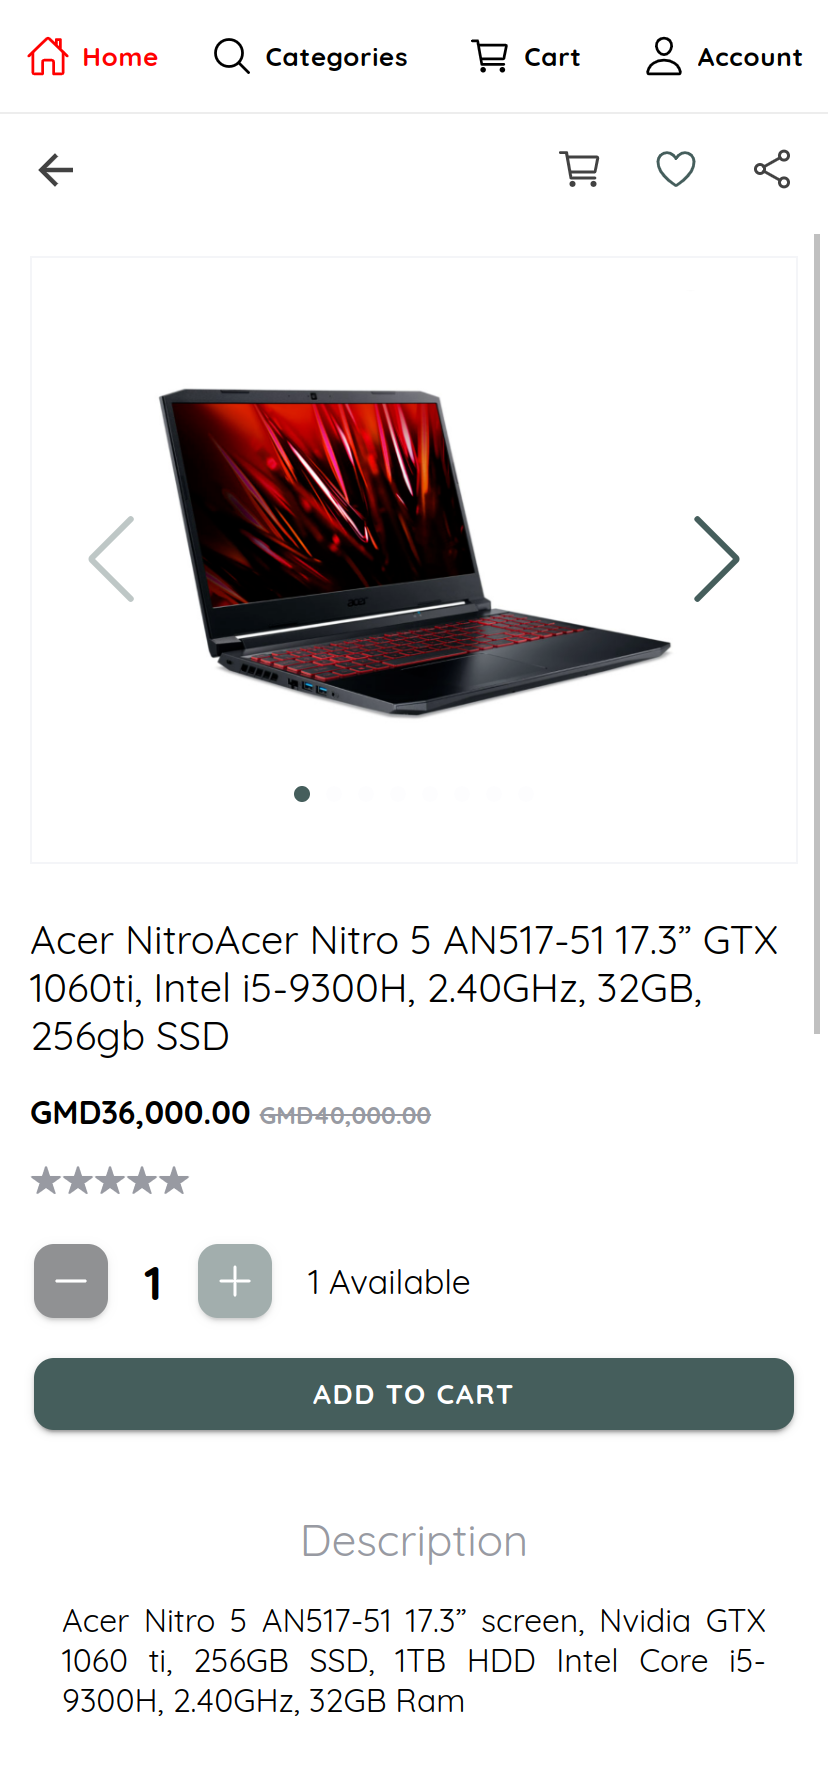The image size is (828, 1792).
Task: Open the shopping cart icon below the navbar
Action: pyautogui.click(x=580, y=169)
